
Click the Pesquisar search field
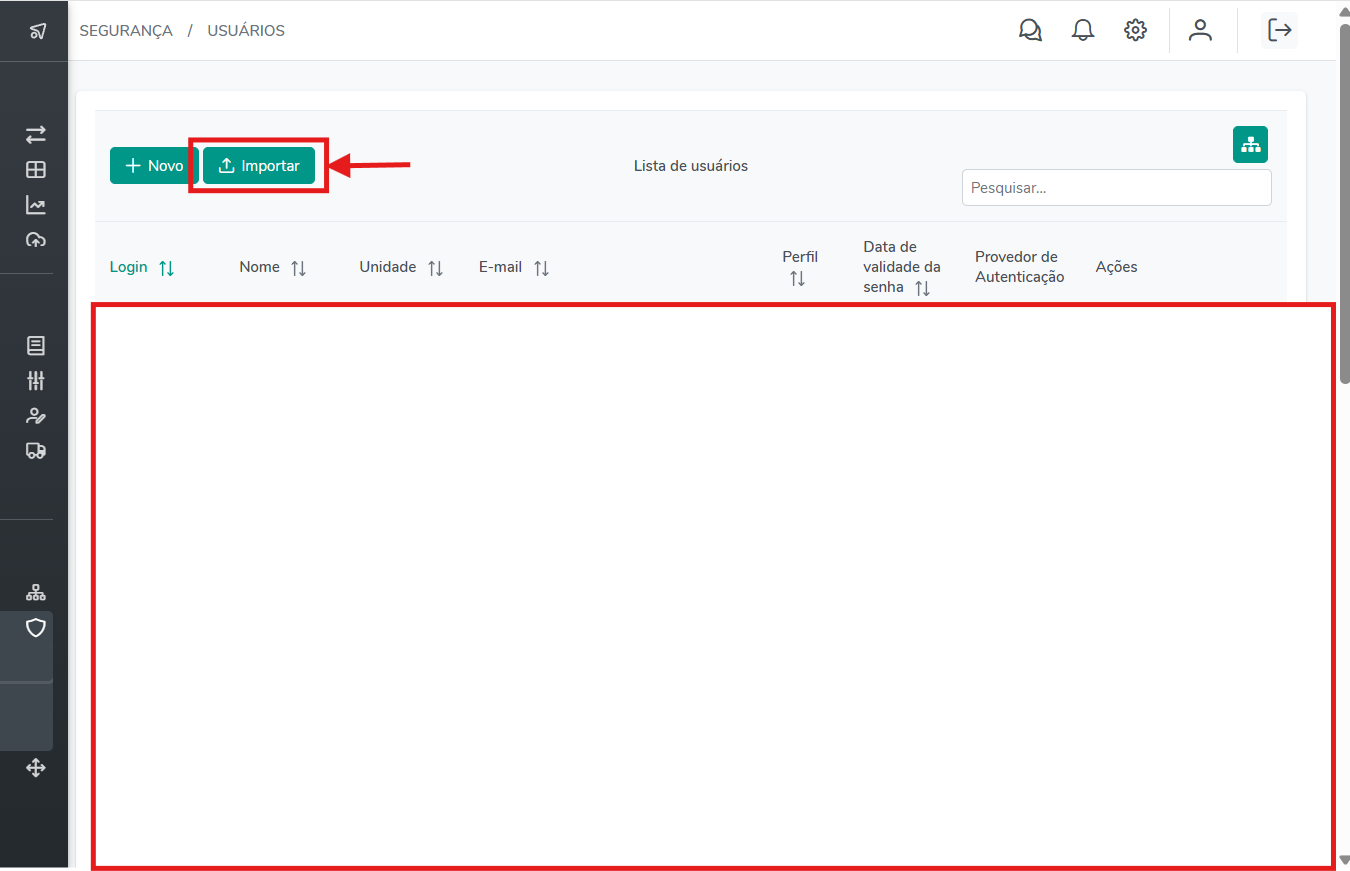click(1116, 188)
